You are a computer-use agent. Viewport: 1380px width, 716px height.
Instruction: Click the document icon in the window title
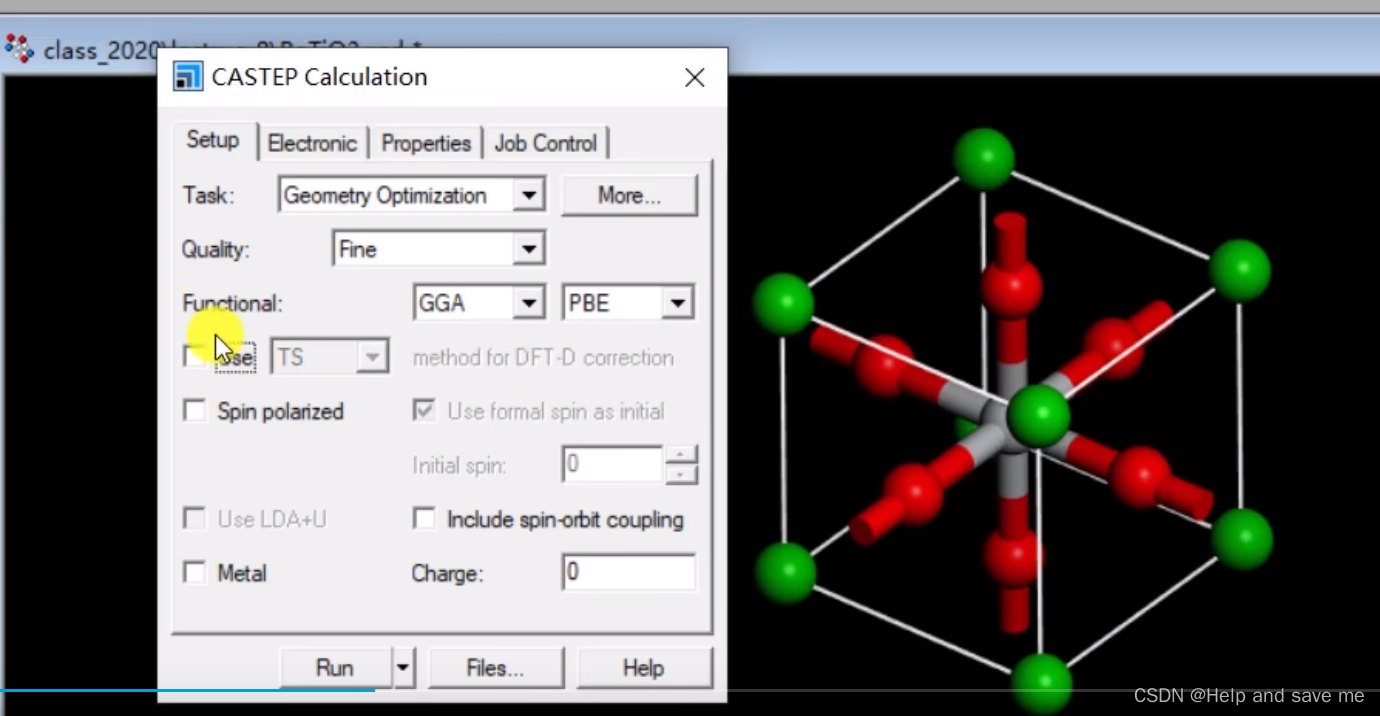pyautogui.click(x=19, y=49)
